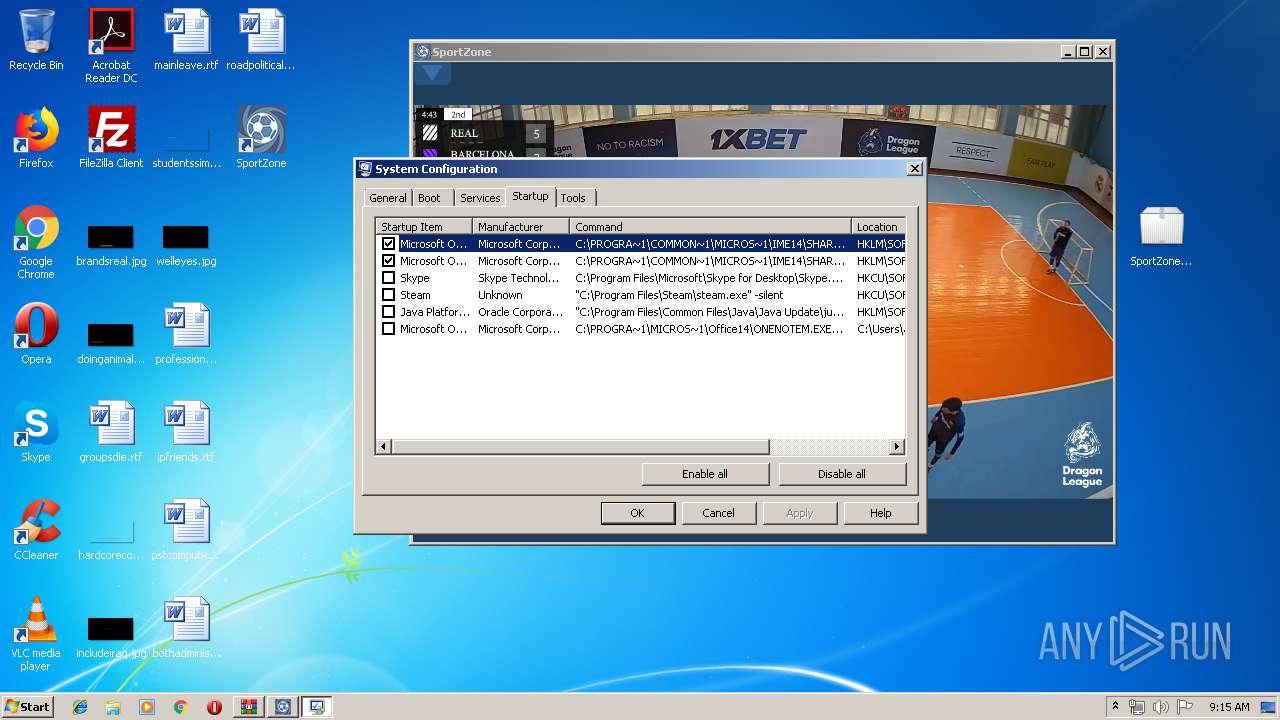The height and width of the screenshot is (720, 1280).
Task: Select the steam.exe -silent command cell
Action: [x=710, y=295]
